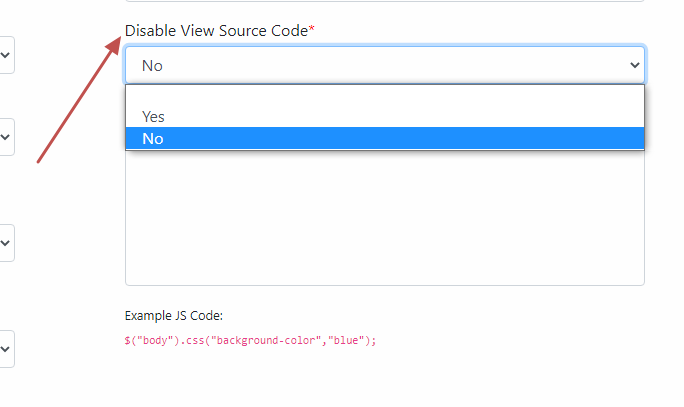Click the pink jQuery background-color example code

(x=250, y=340)
